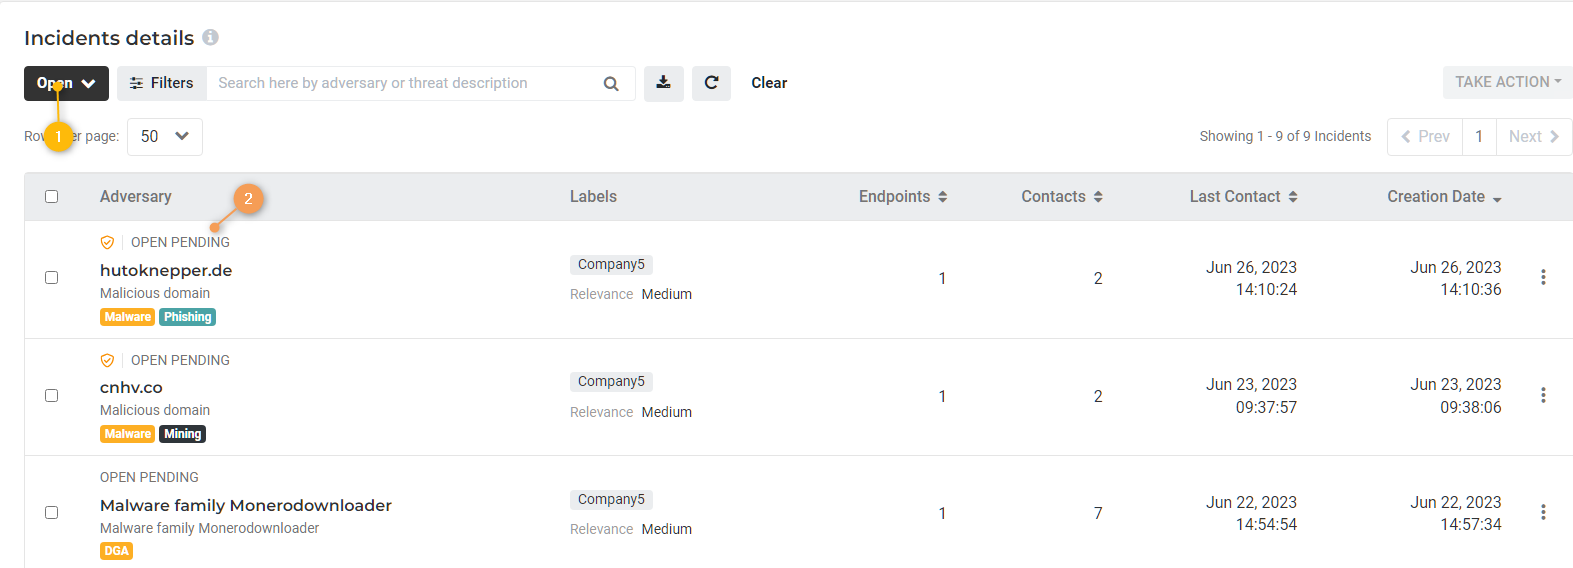This screenshot has height=568, width=1573.
Task: Open the three-dot menu for cnhv.co
Action: point(1543,395)
